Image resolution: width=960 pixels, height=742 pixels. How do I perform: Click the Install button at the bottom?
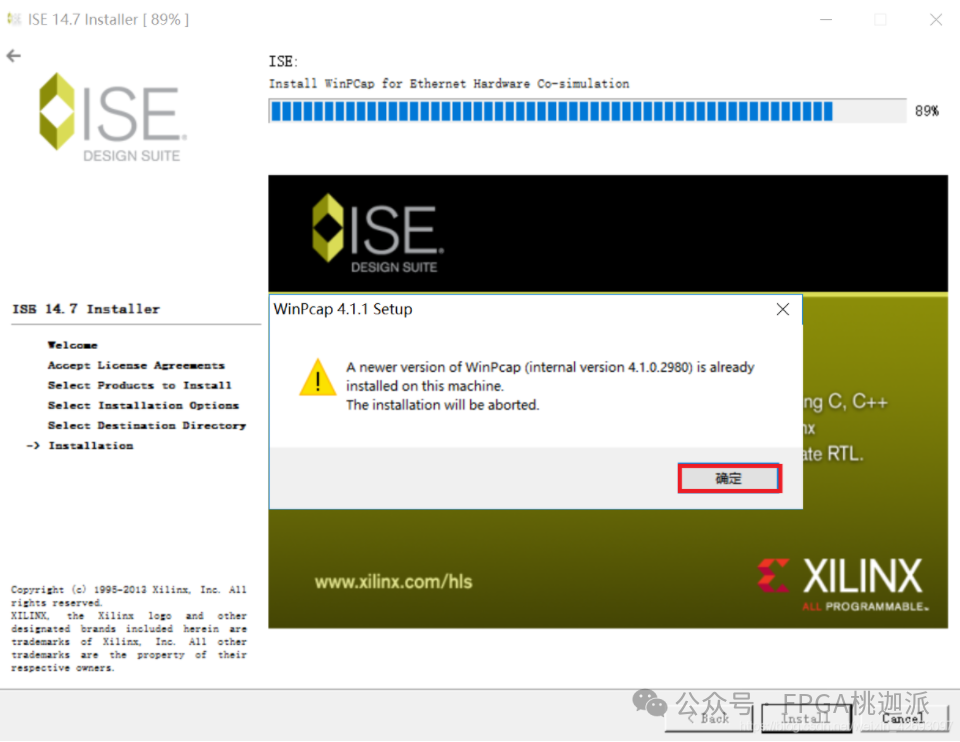(x=806, y=718)
